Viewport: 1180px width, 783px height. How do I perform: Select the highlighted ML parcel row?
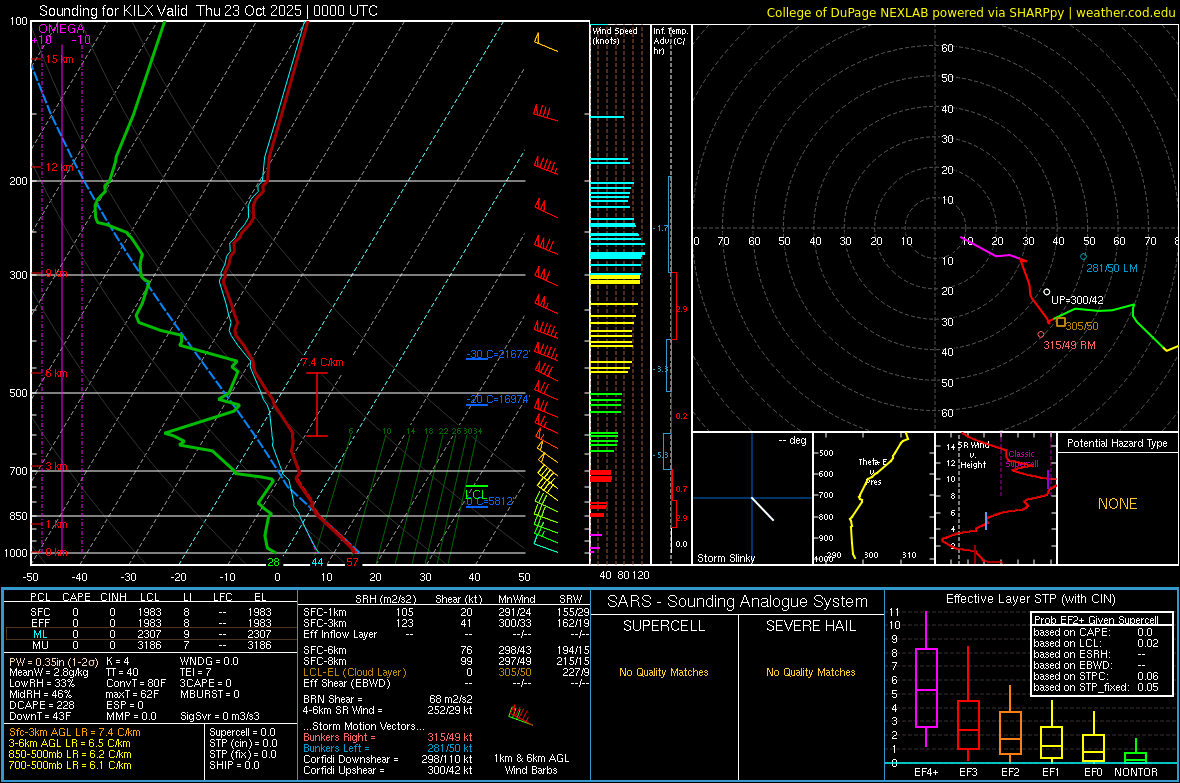pos(151,634)
